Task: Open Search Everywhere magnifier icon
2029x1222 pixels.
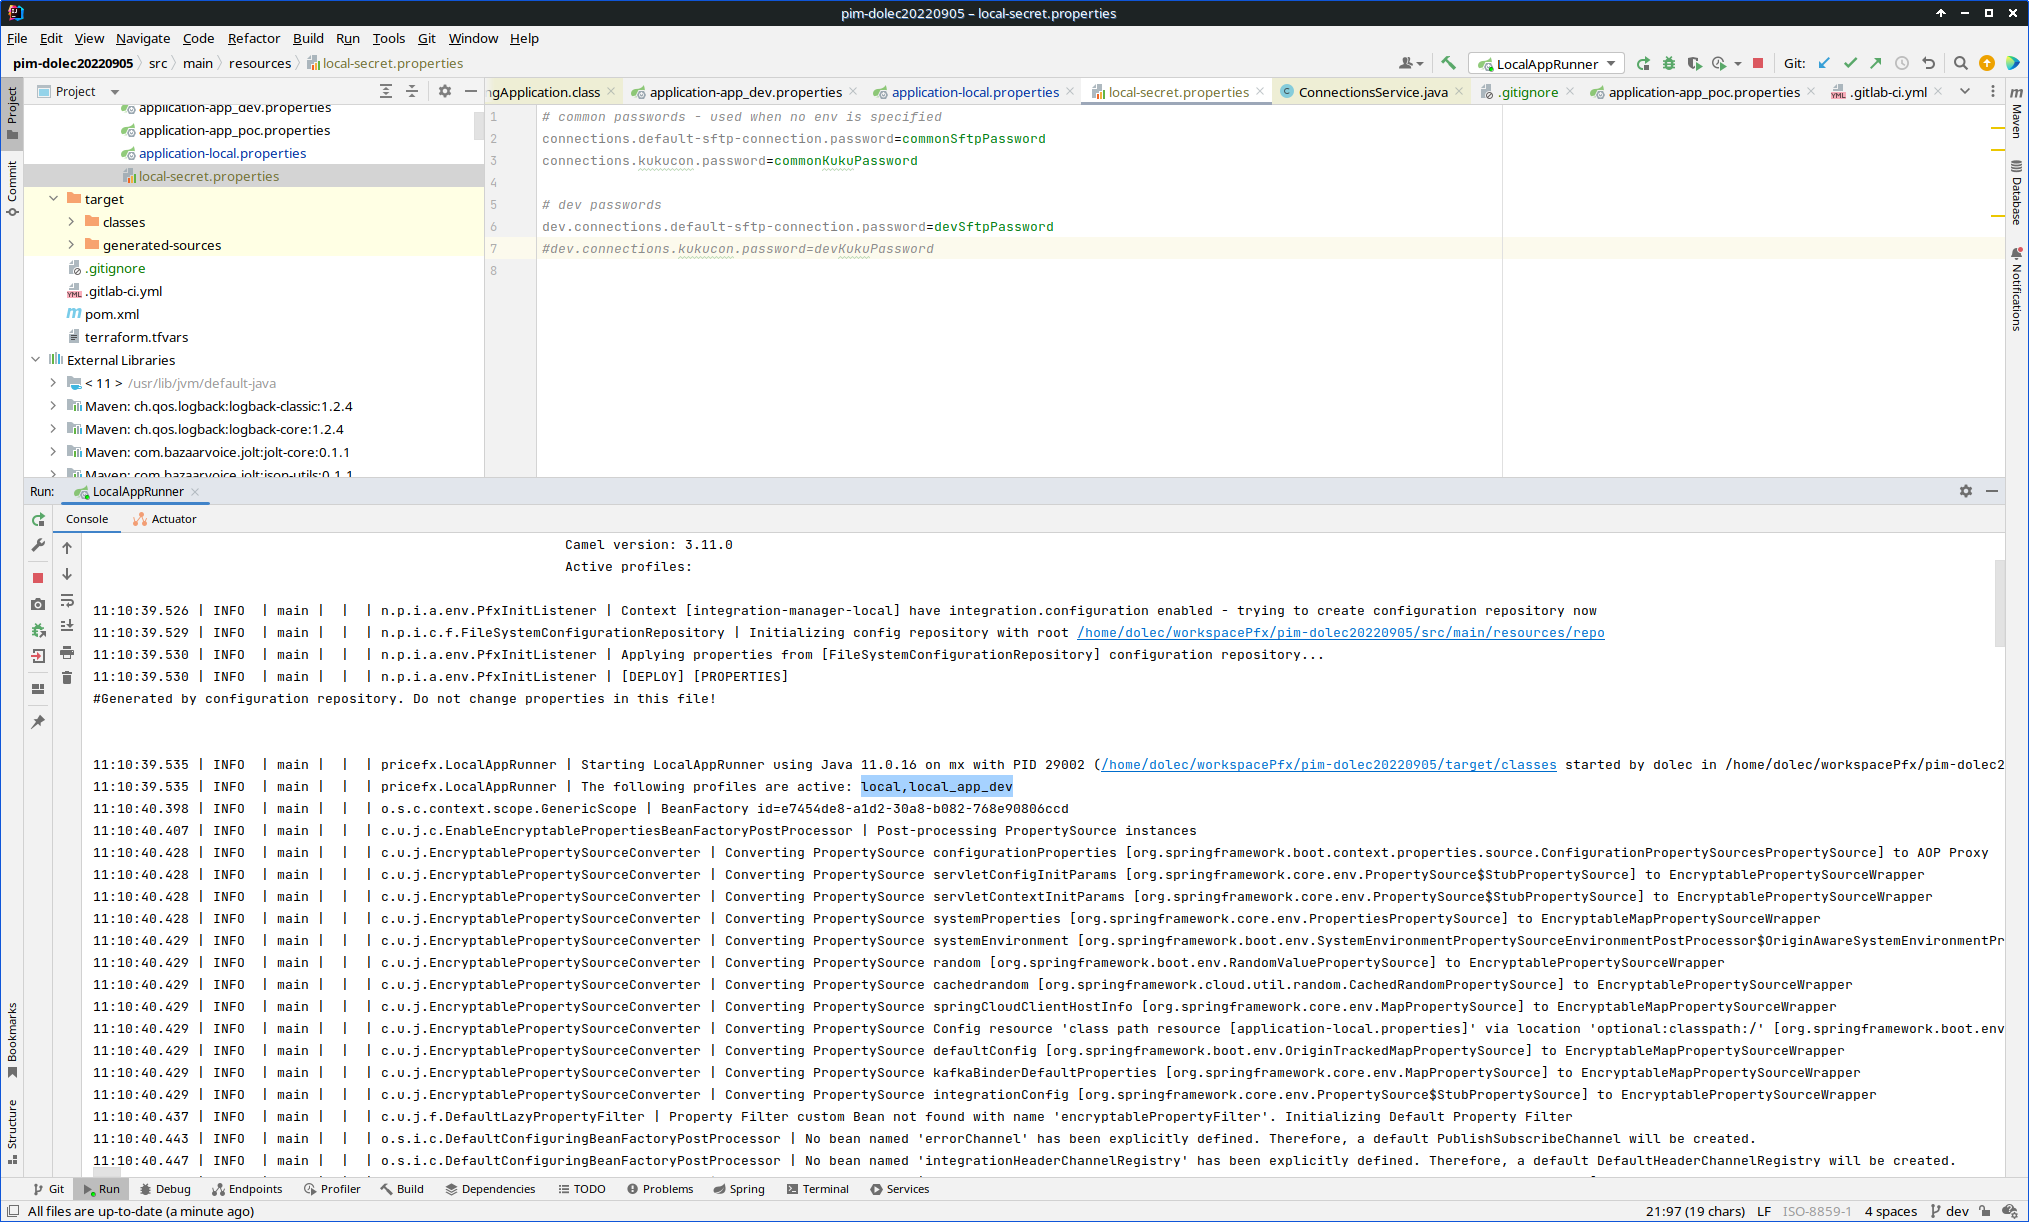Action: 1961,63
